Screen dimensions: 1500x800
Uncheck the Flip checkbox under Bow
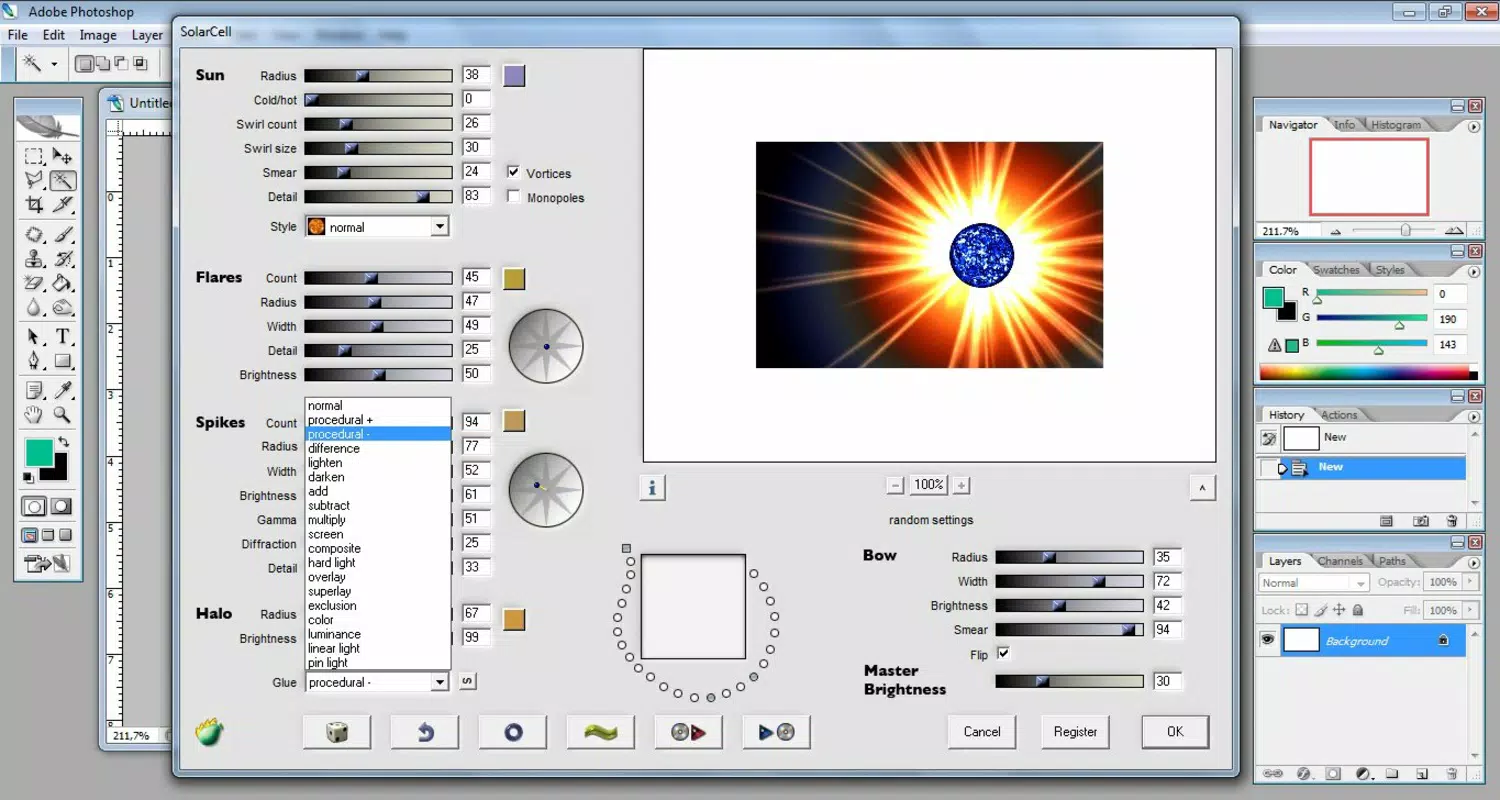[x=1003, y=654]
